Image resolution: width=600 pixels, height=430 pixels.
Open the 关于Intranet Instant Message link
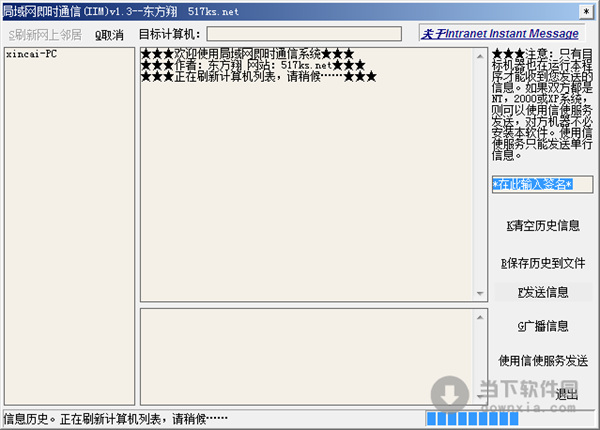[500, 34]
